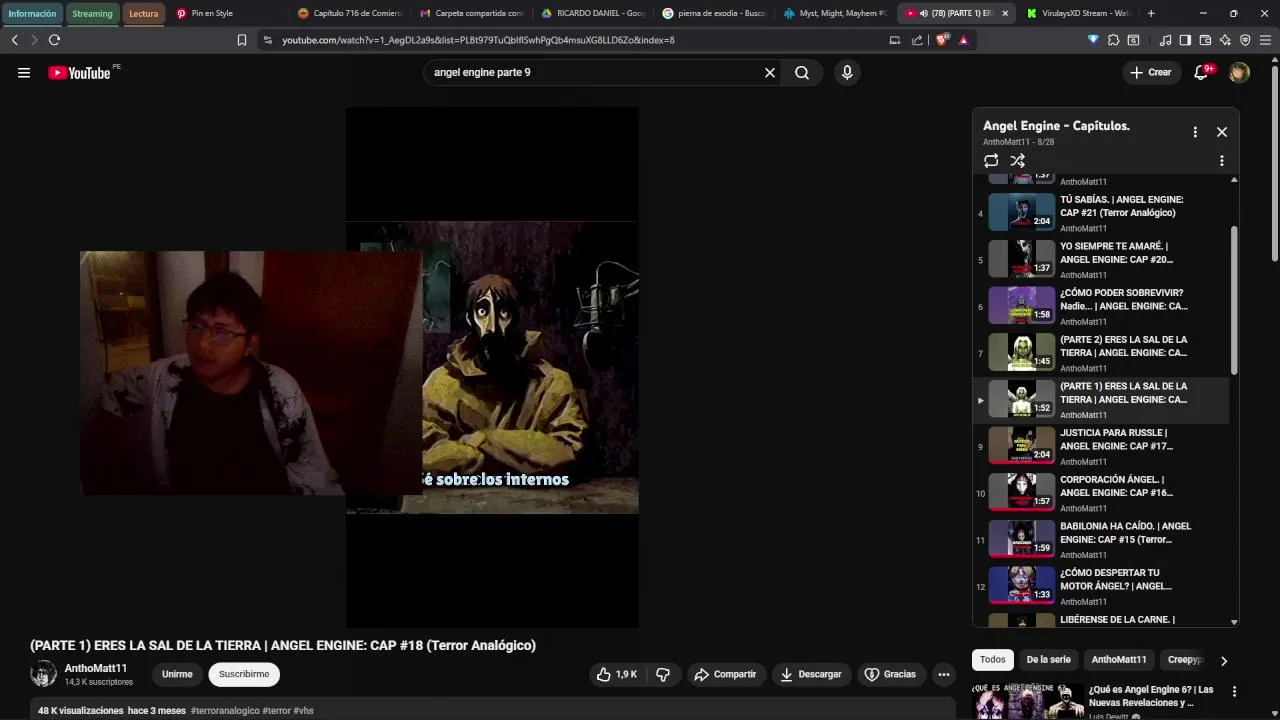Open the playlist header three-dot menu
The image size is (1280, 720).
[x=1195, y=132]
